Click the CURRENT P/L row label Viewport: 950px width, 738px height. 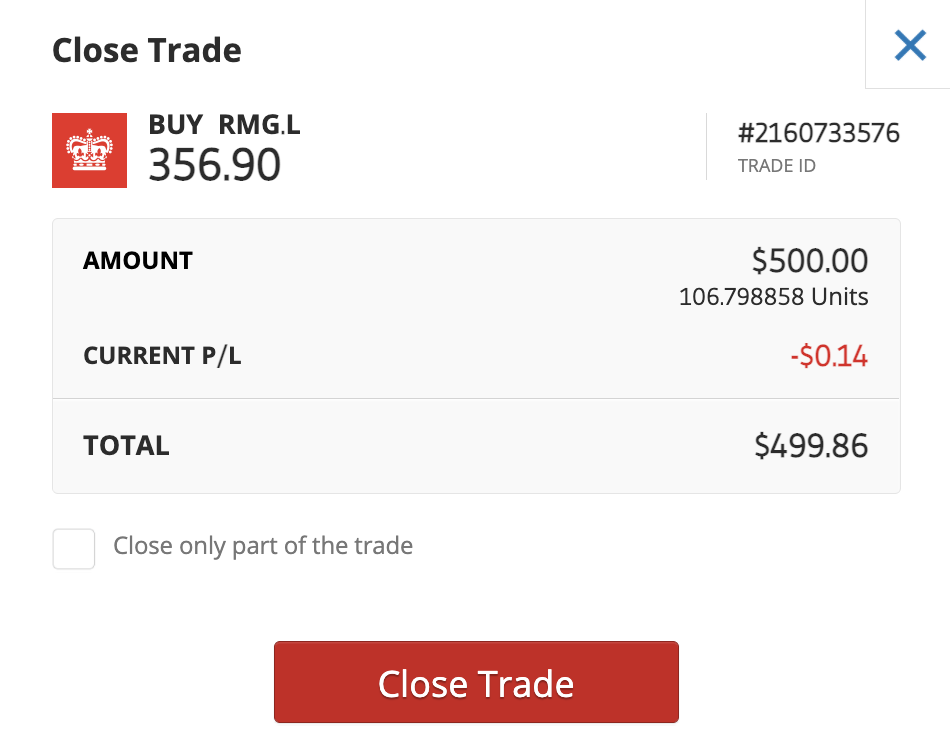[x=162, y=356]
